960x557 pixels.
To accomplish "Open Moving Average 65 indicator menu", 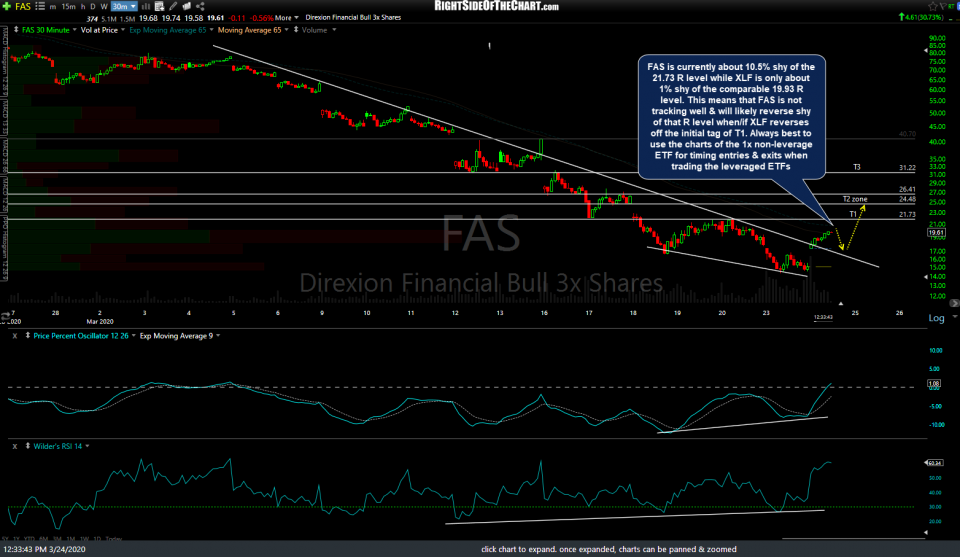I will 253,30.
